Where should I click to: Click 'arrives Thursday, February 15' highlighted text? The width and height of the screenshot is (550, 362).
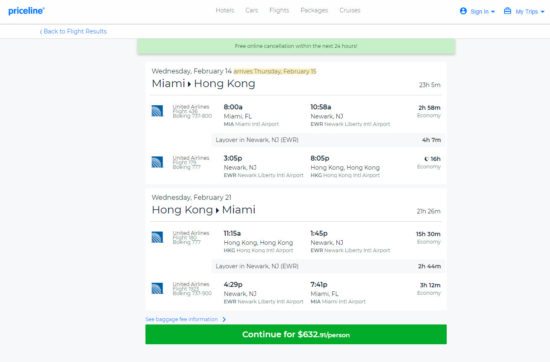point(275,71)
